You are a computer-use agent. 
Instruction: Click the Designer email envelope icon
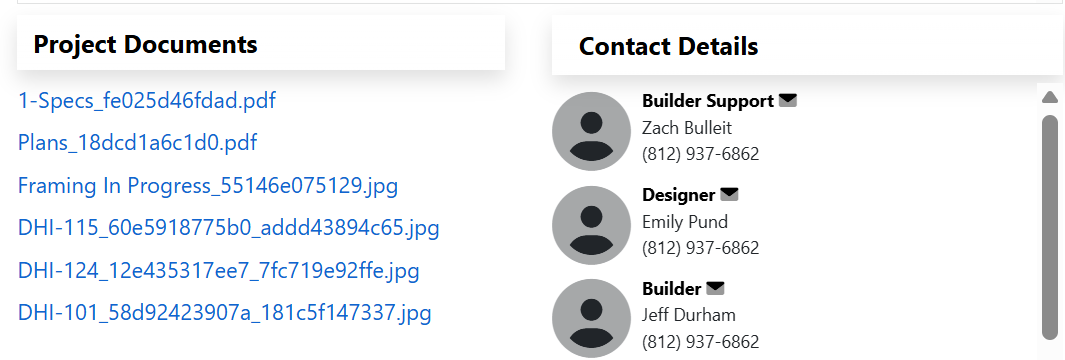pos(729,195)
